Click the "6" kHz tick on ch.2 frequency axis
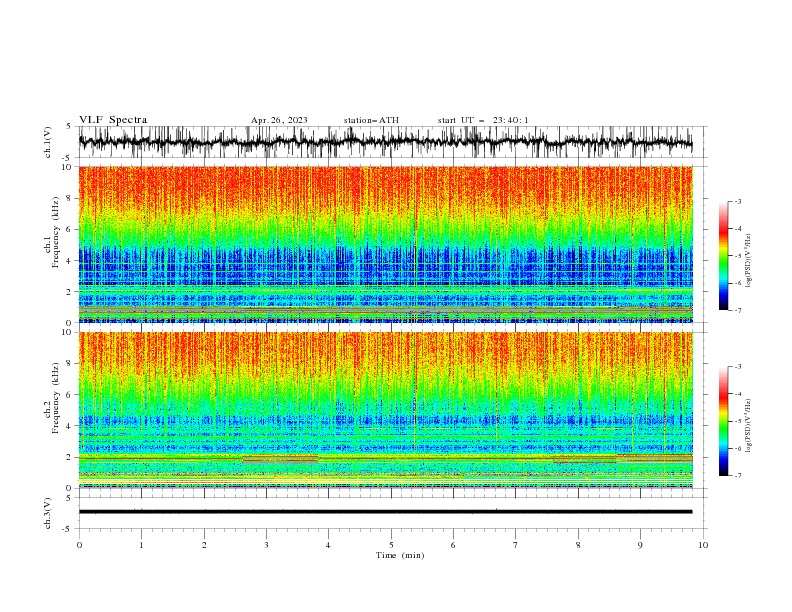Image resolution: width=792 pixels, height=612 pixels. 70,394
